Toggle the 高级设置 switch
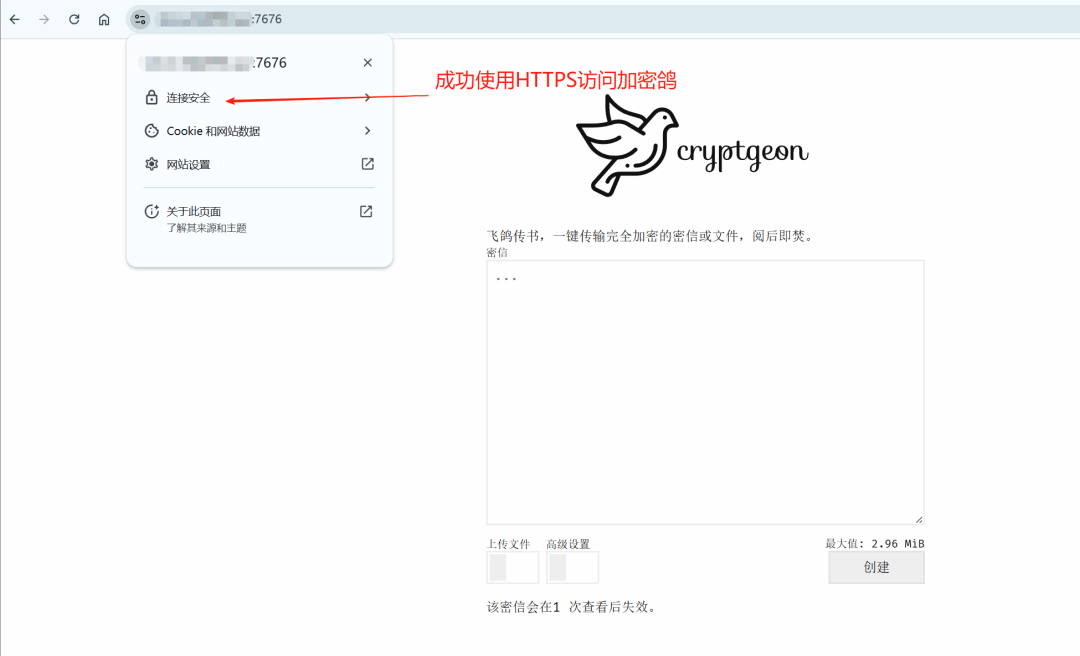Viewport: 1080px width, 656px height. [x=572, y=567]
